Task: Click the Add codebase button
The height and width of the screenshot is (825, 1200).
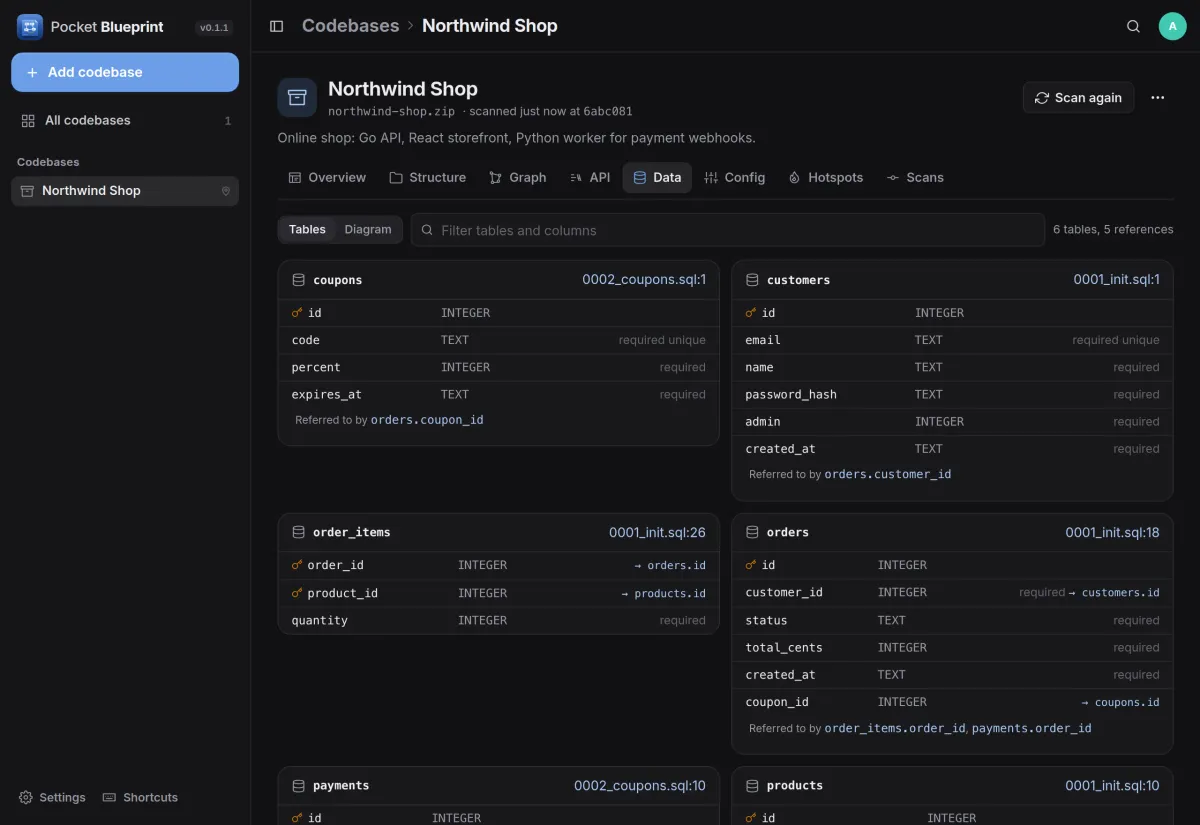Action: point(125,72)
